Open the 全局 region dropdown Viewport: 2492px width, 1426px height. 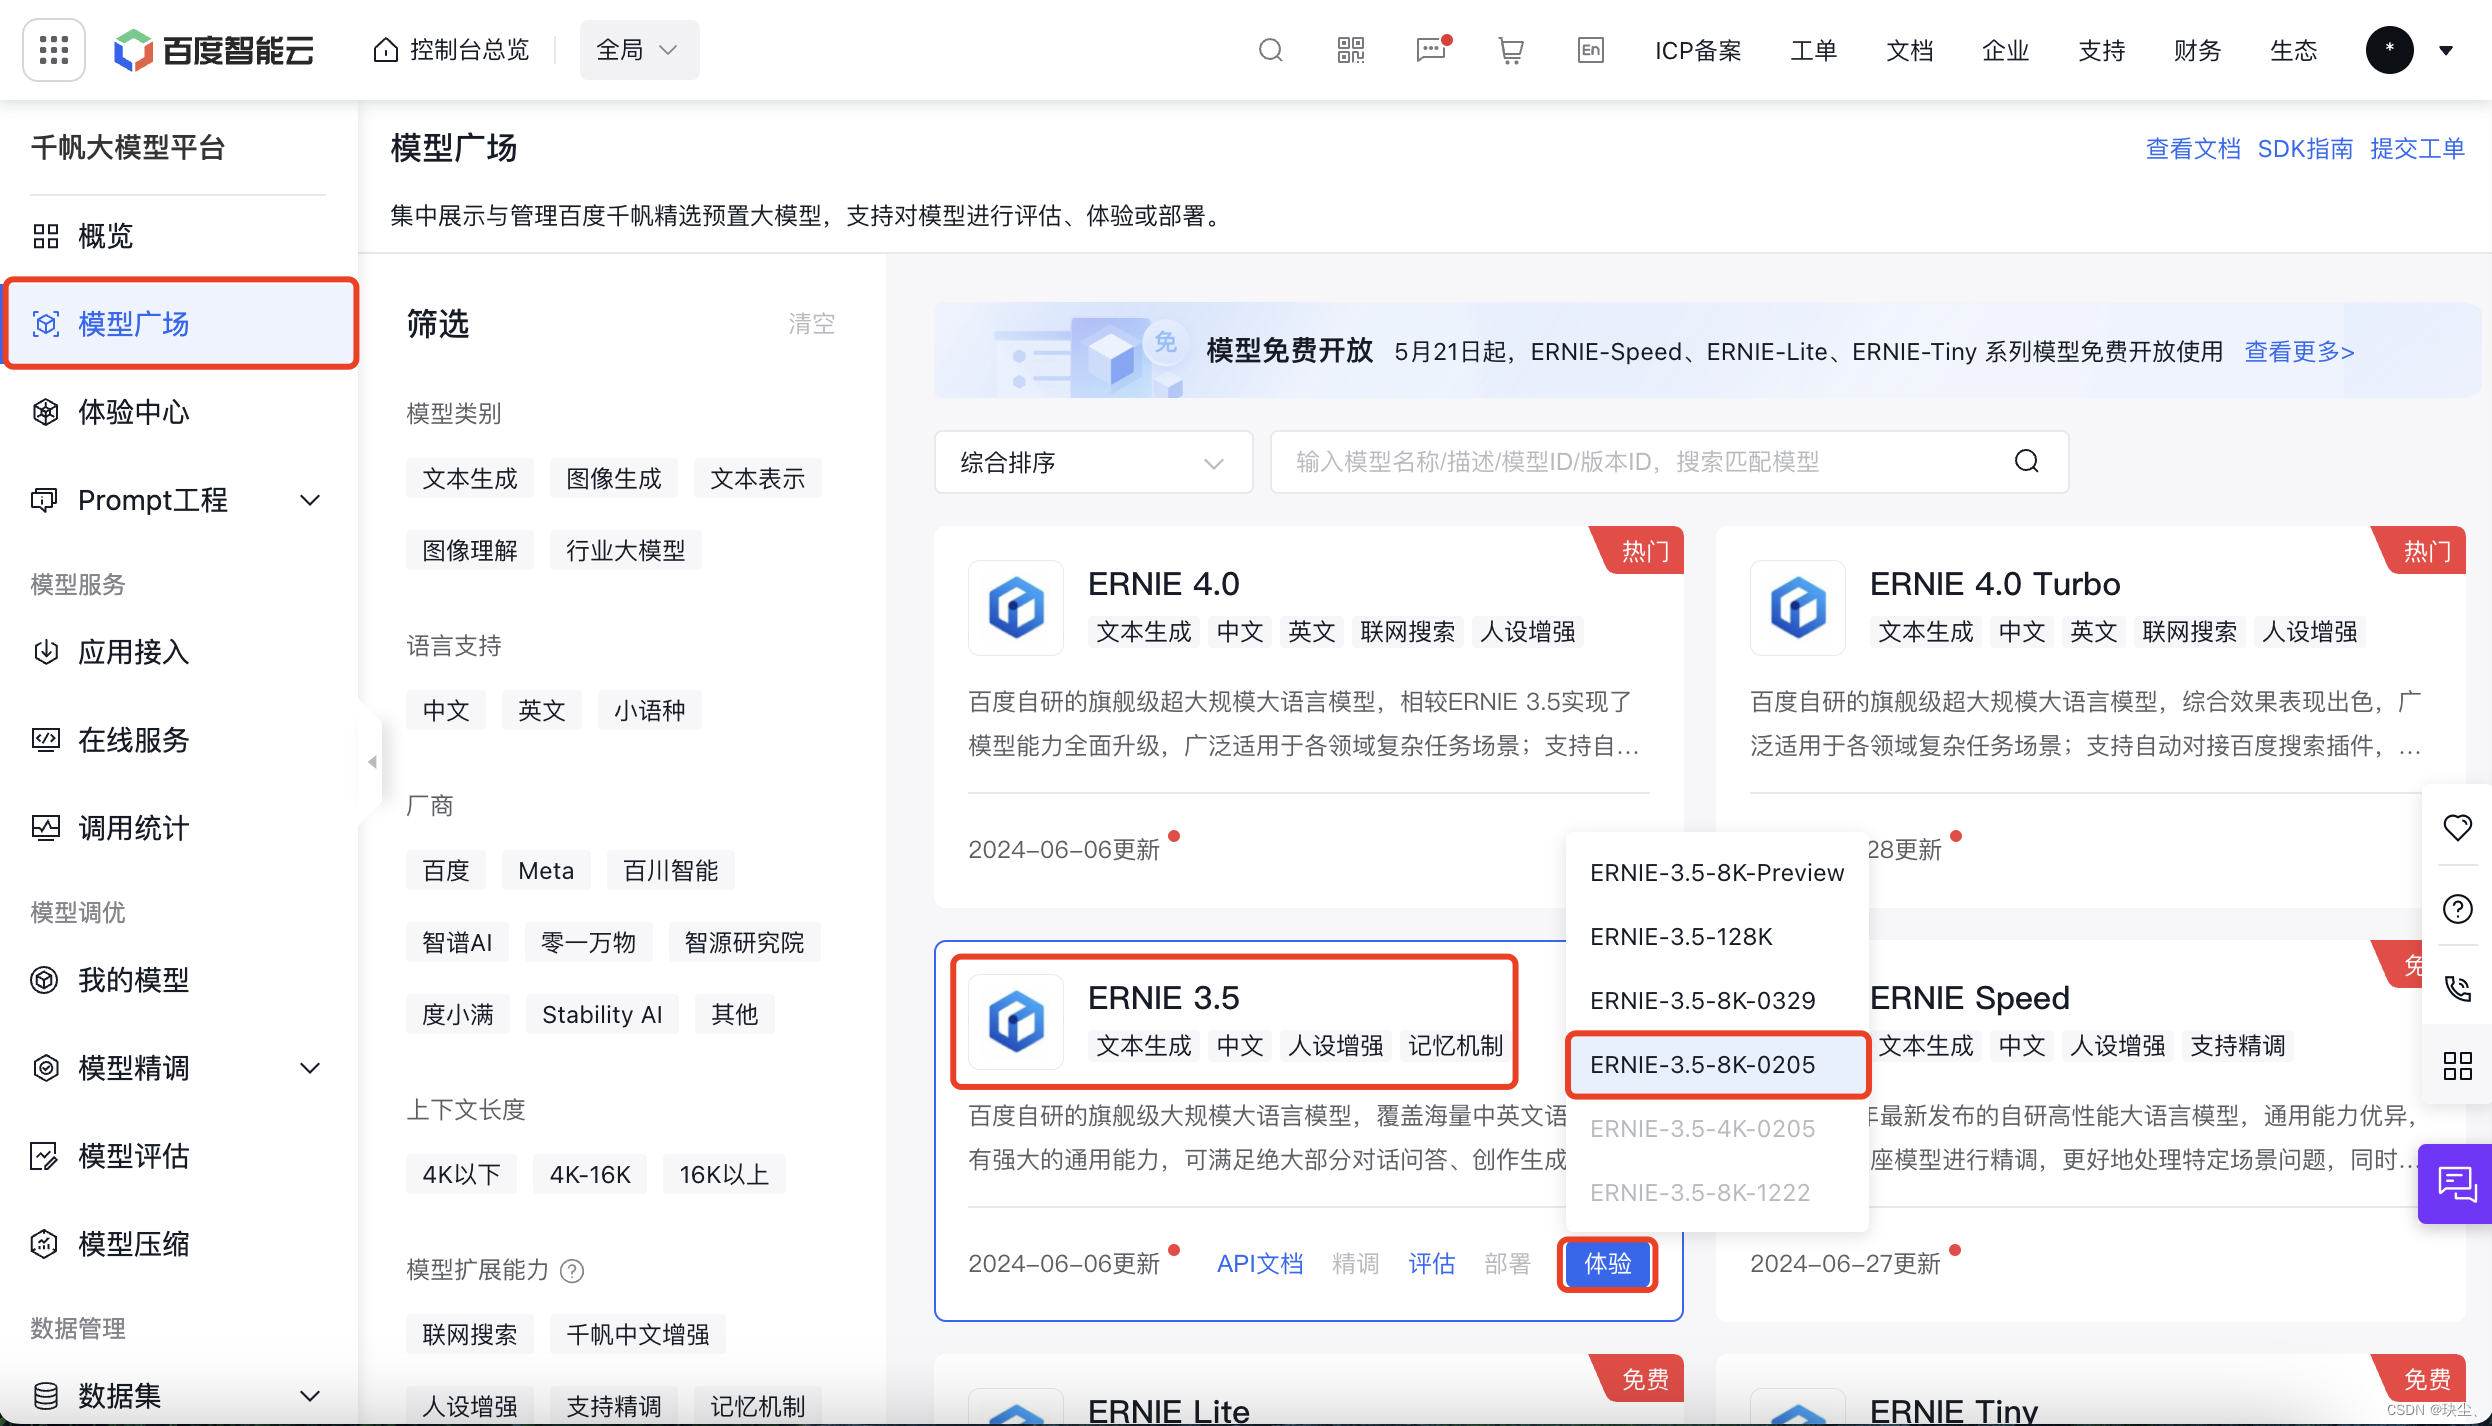click(x=638, y=50)
